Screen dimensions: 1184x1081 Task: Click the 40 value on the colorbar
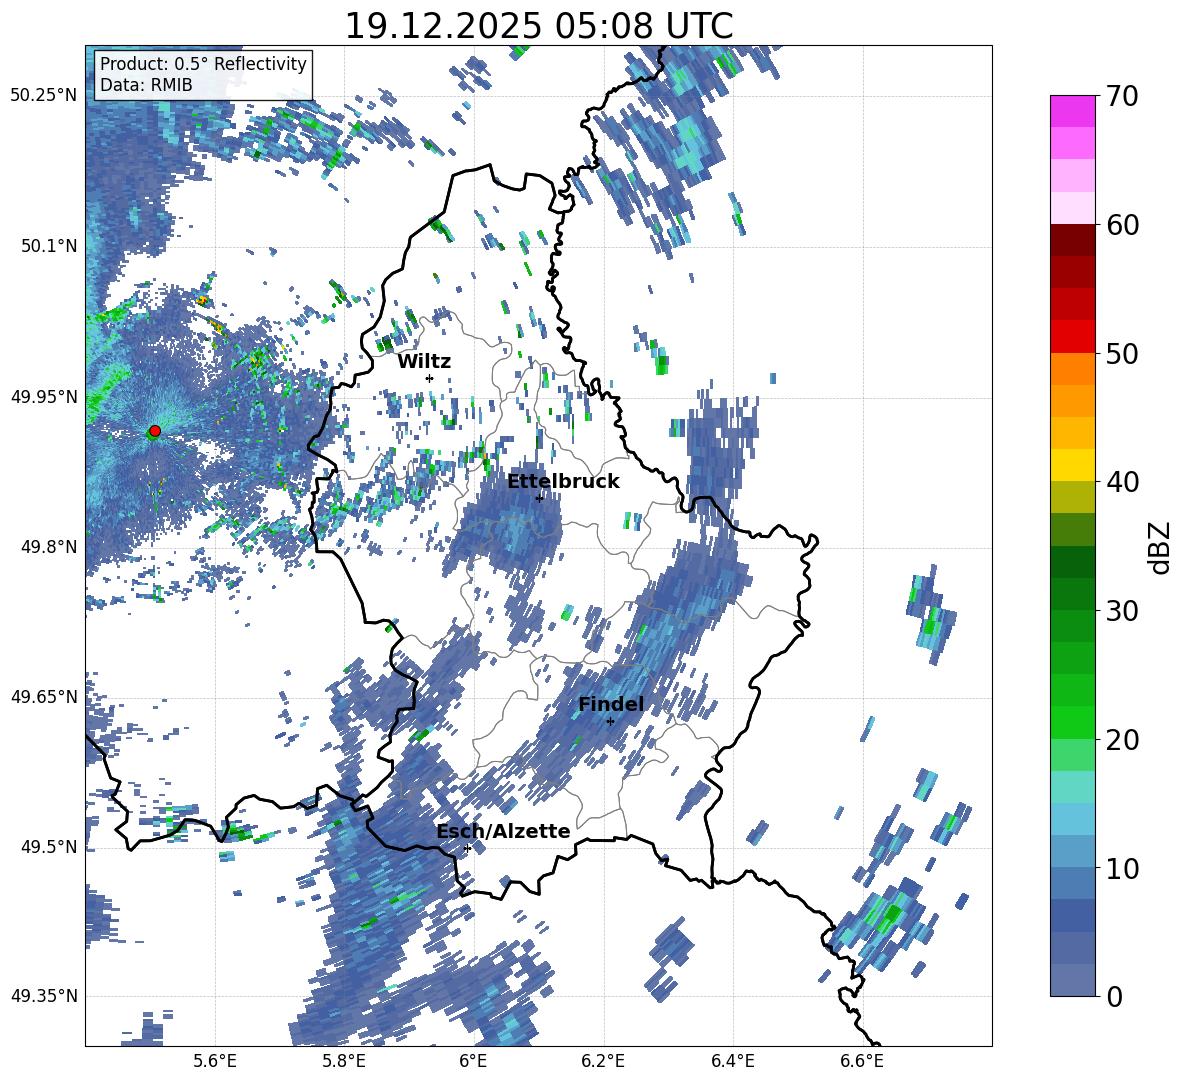pos(1122,482)
